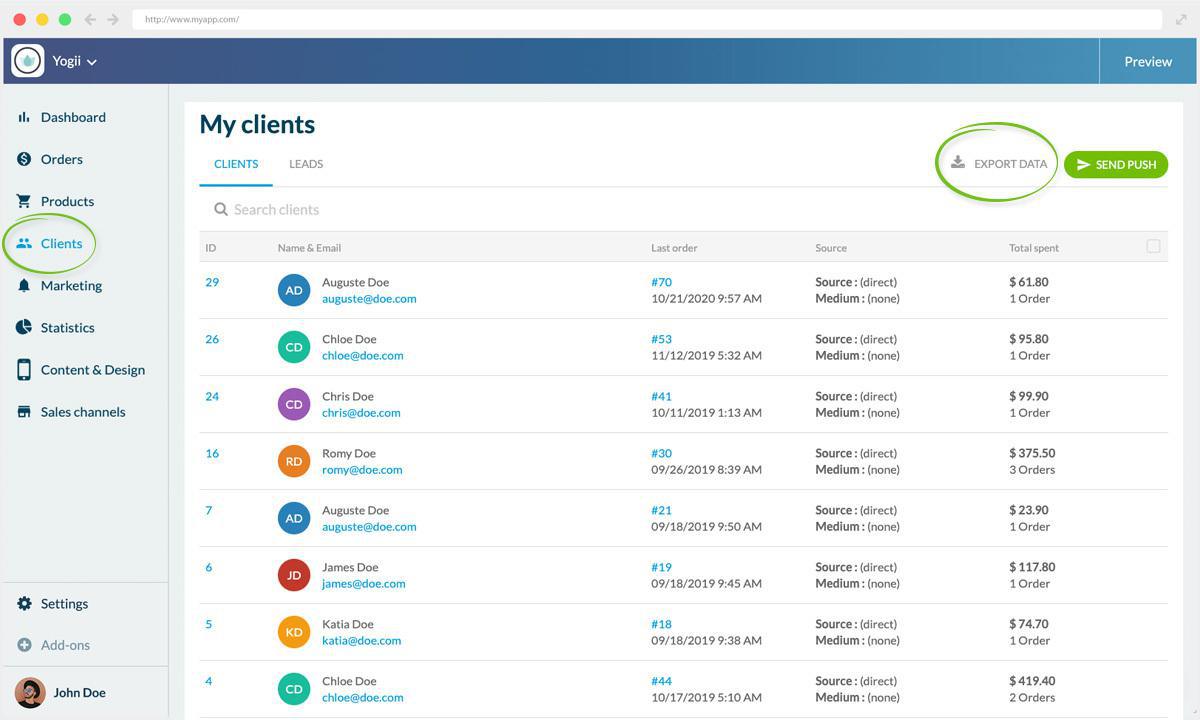Click the Products shopping cart icon
This screenshot has height=720, width=1200.
point(24,201)
